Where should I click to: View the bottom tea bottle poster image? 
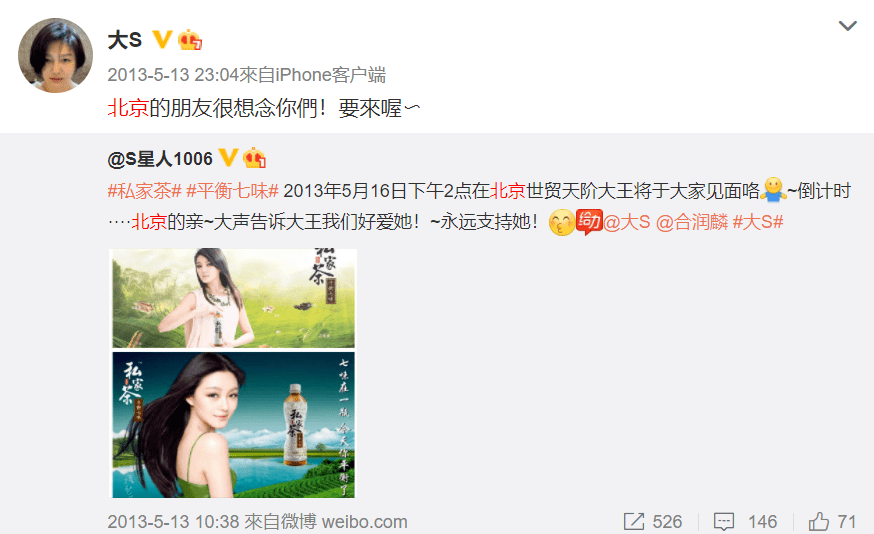click(x=234, y=425)
